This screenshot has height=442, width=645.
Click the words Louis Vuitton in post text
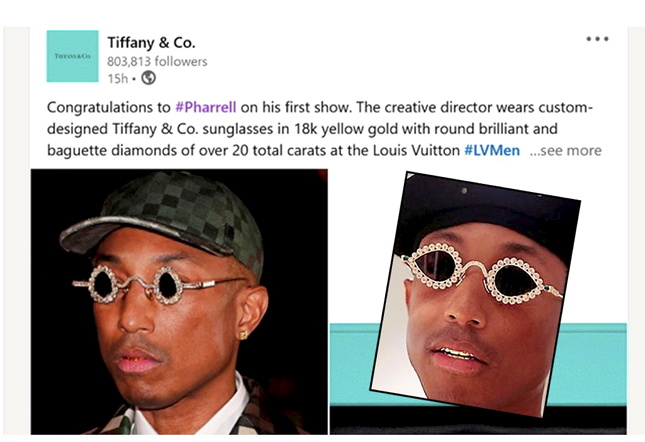(416, 150)
